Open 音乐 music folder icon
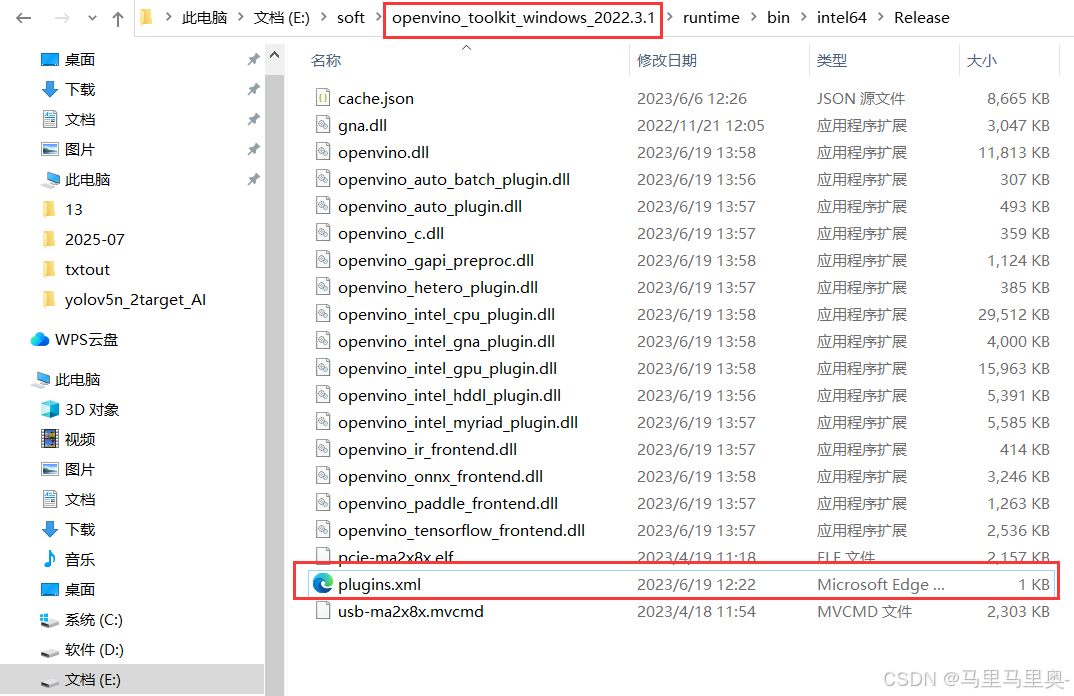The width and height of the screenshot is (1074, 696). pos(49,559)
